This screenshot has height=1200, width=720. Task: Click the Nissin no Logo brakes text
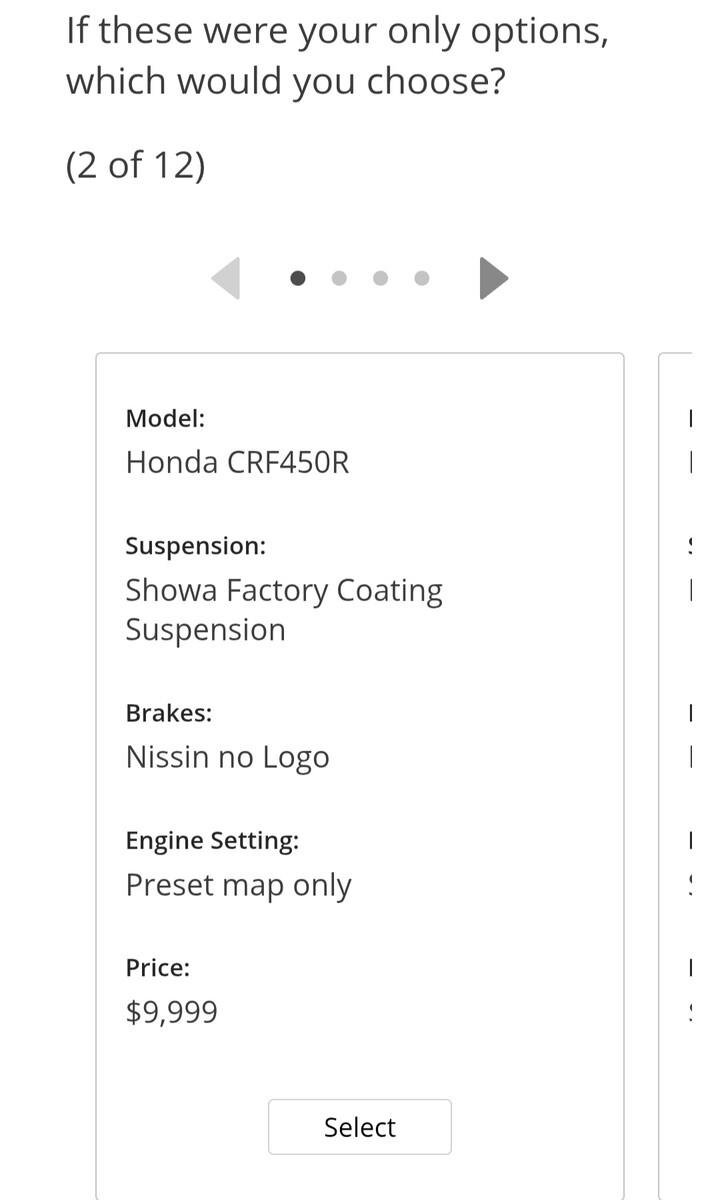227,757
